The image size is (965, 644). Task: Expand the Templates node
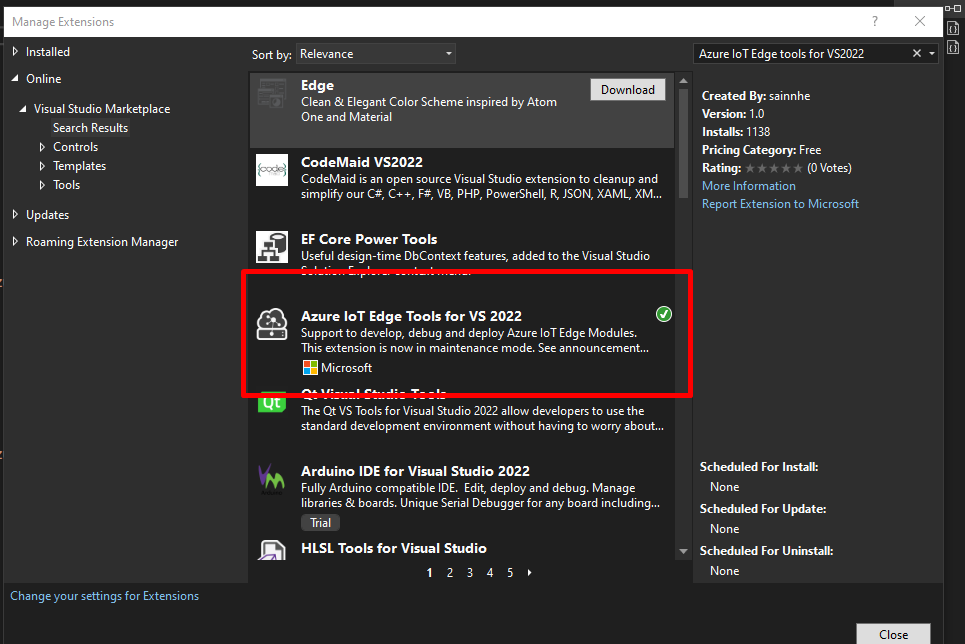click(42, 166)
